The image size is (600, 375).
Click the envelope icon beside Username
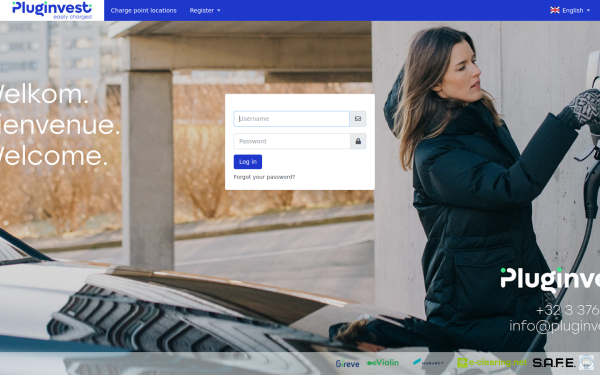click(358, 119)
